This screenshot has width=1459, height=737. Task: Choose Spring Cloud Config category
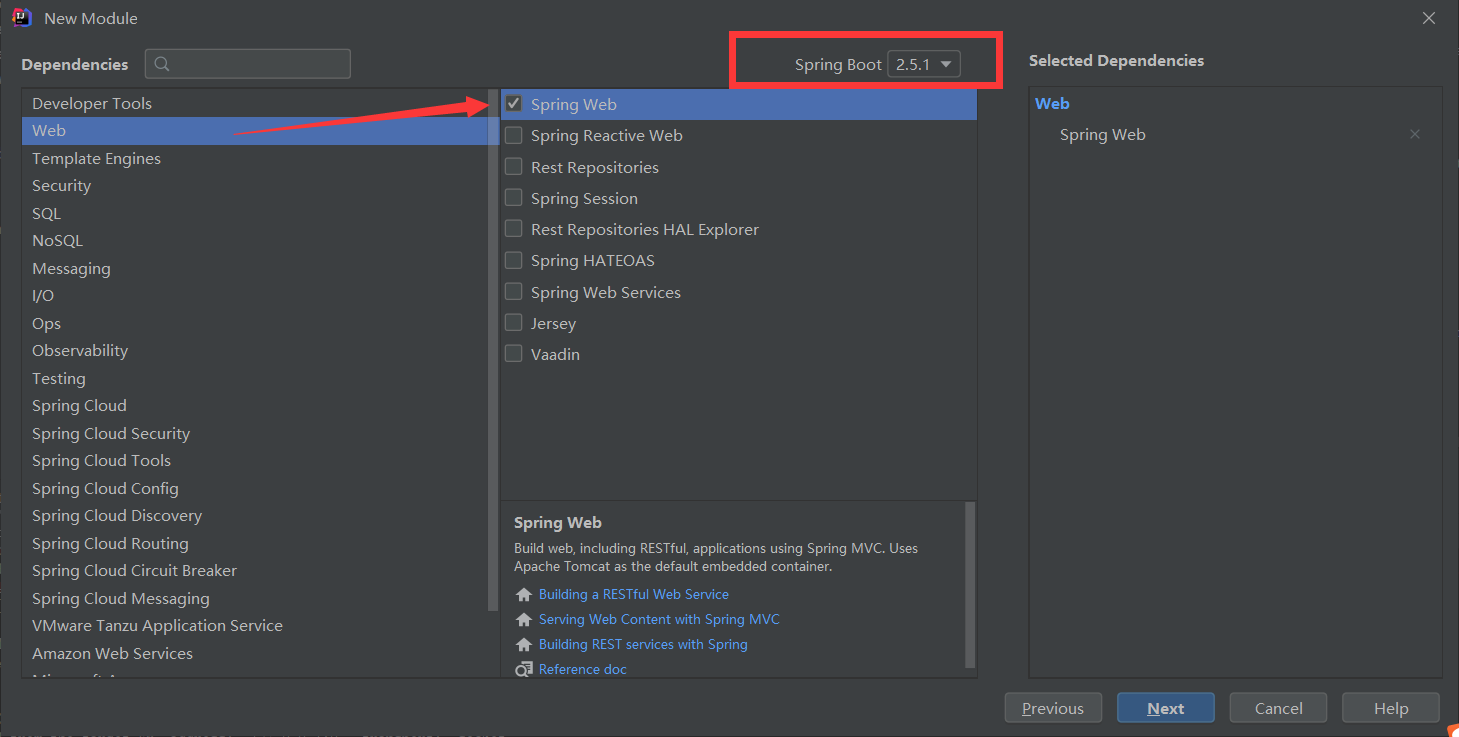click(x=254, y=489)
